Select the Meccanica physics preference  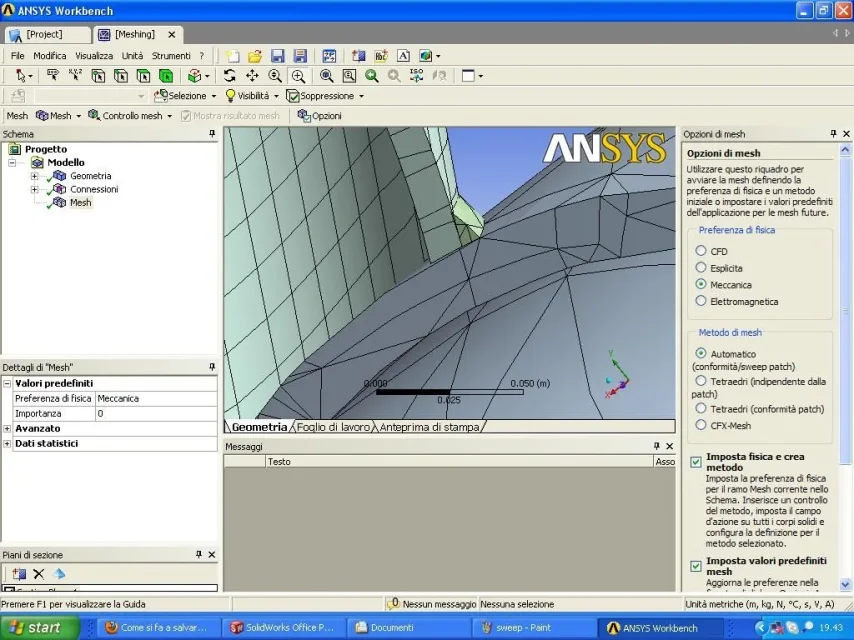coord(701,284)
